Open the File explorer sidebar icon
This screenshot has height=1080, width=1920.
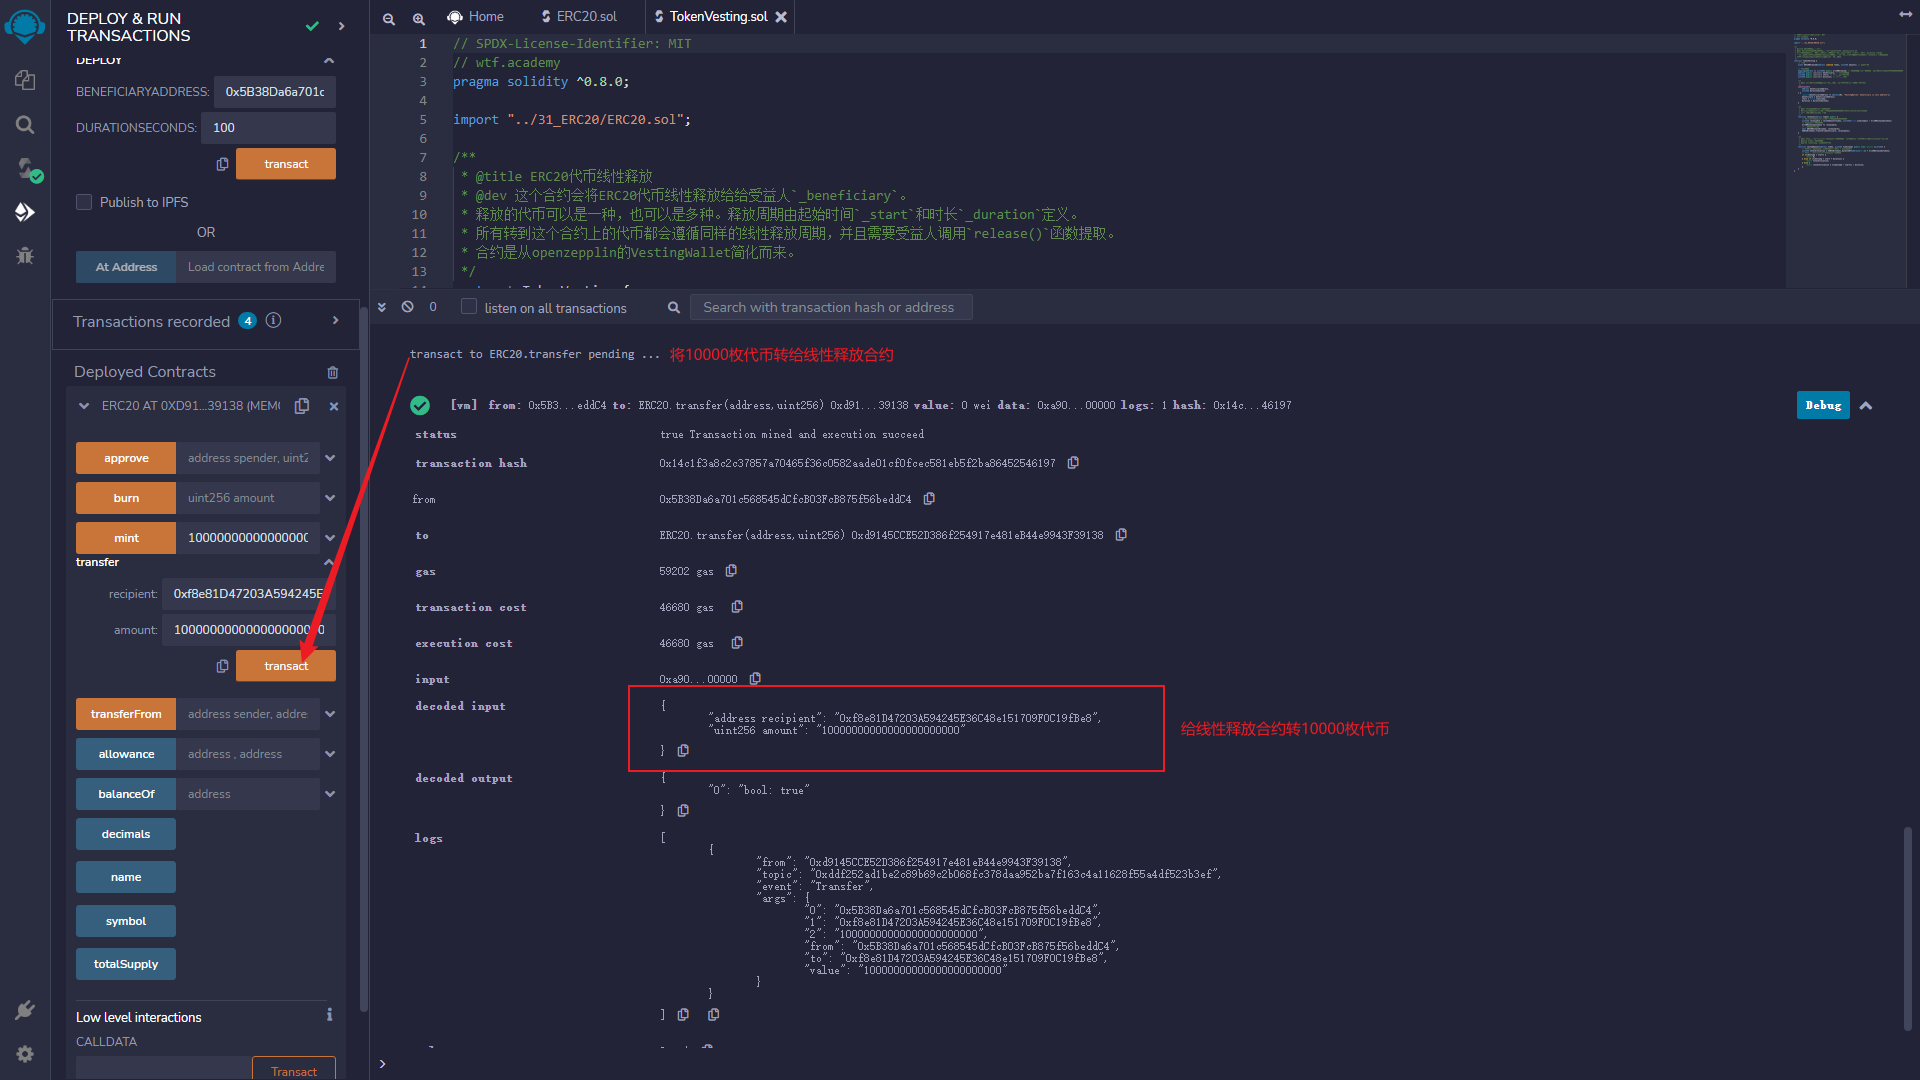[25, 80]
